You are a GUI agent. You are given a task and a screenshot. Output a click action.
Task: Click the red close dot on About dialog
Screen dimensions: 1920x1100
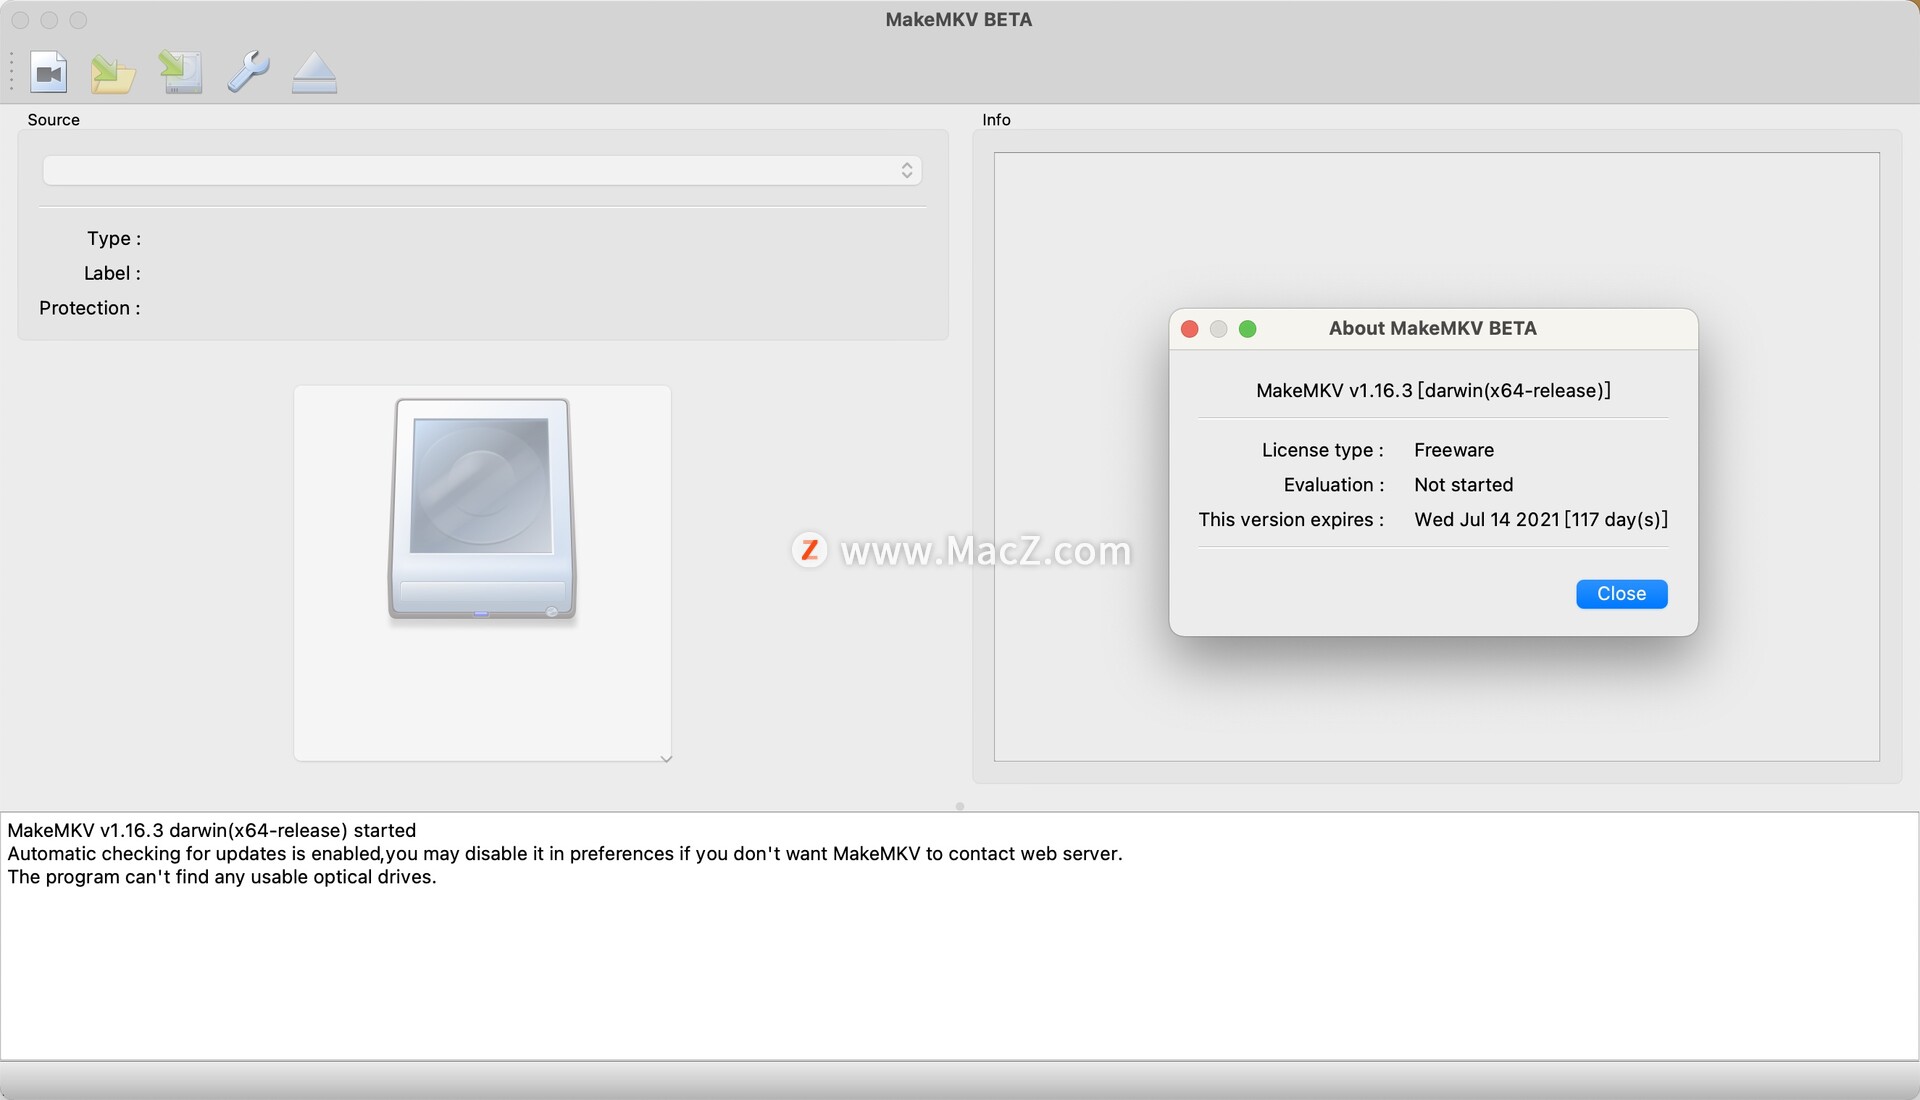1189,329
